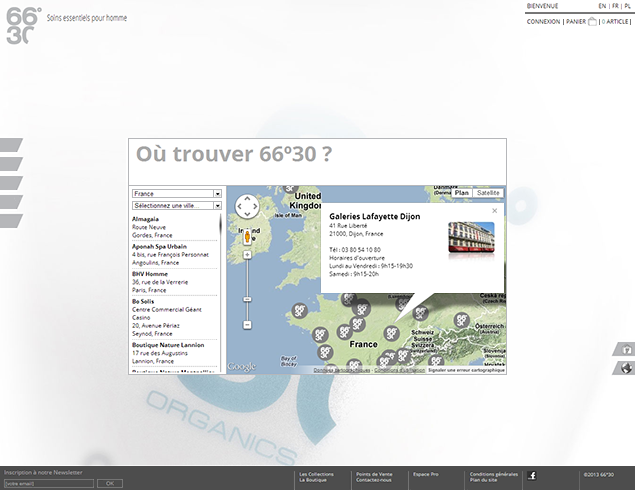Open 'Contactez-nous' footer link
The width and height of the screenshot is (635, 490).
click(x=374, y=480)
